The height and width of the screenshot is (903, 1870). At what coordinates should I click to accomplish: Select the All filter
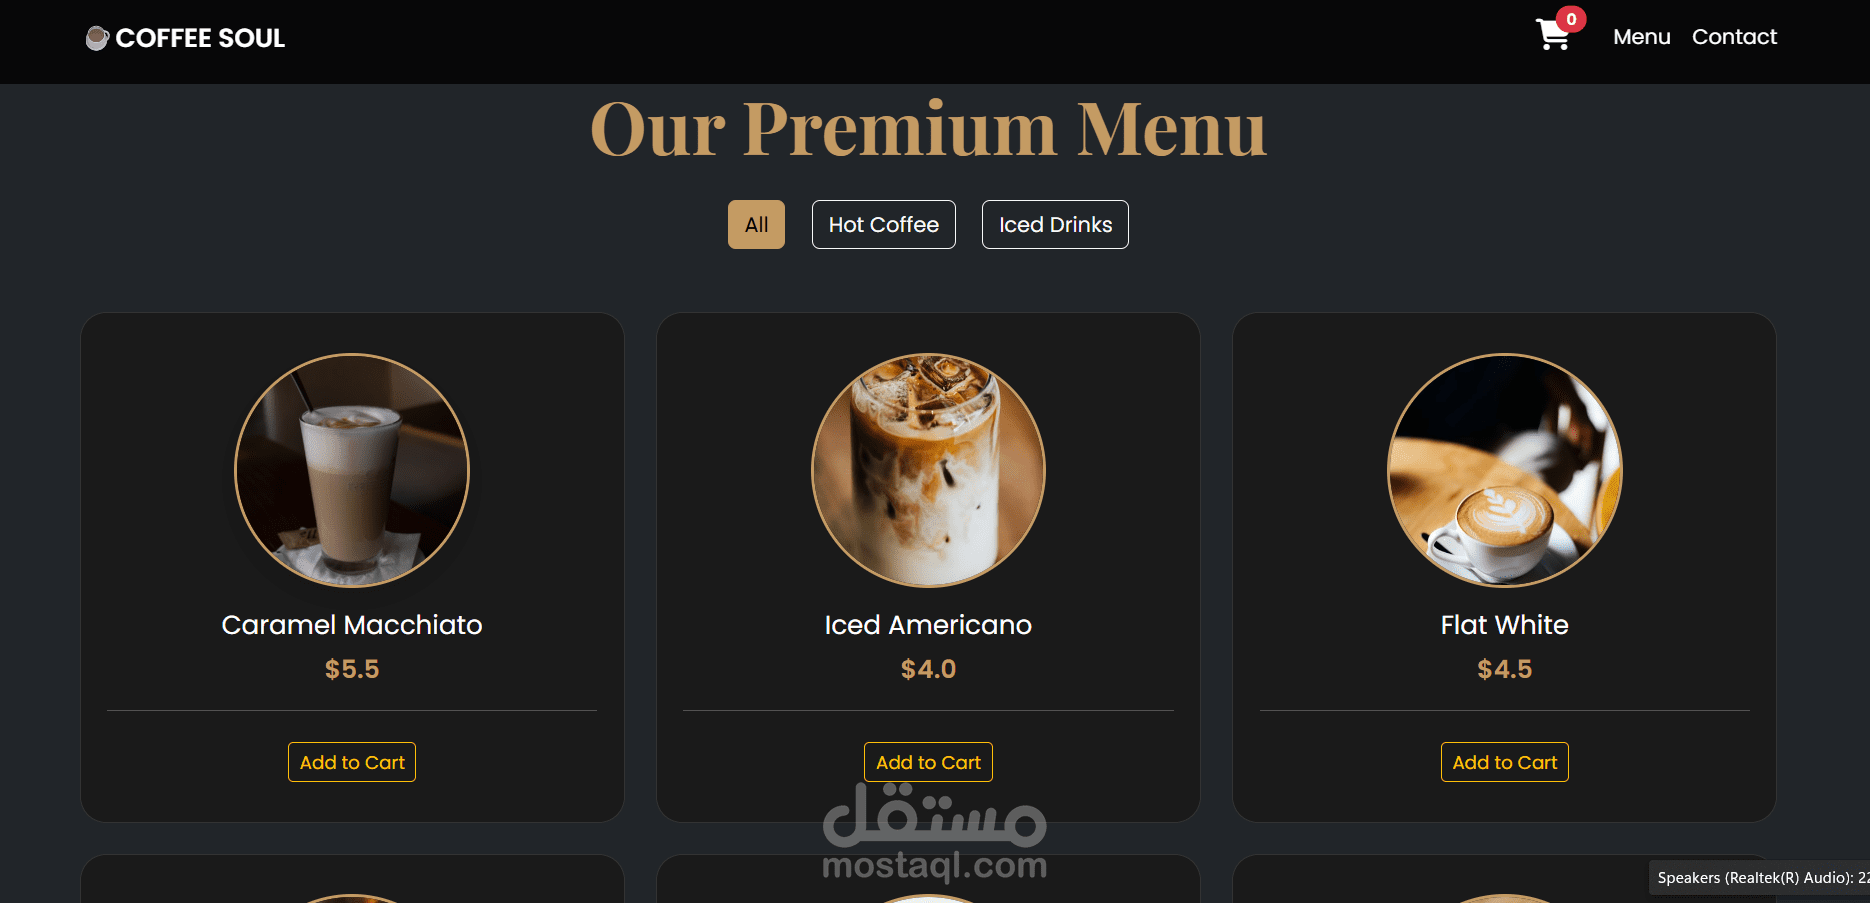pos(756,225)
